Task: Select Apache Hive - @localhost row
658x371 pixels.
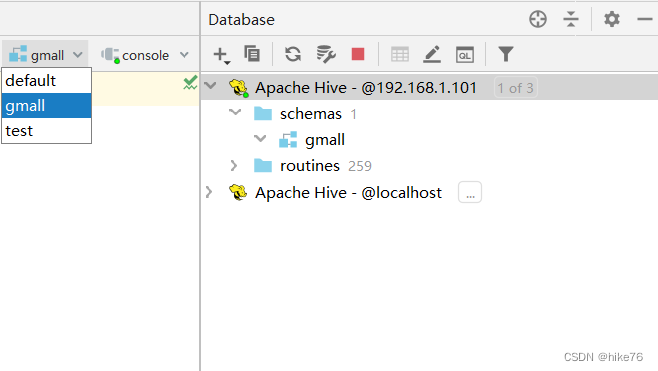Action: tap(429, 193)
